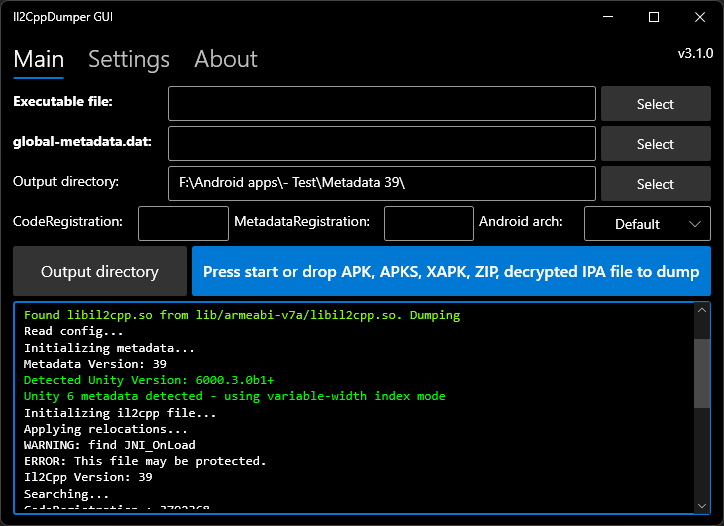
Task: Click the 'Metadata Version: 39' log line
Action: coord(95,364)
